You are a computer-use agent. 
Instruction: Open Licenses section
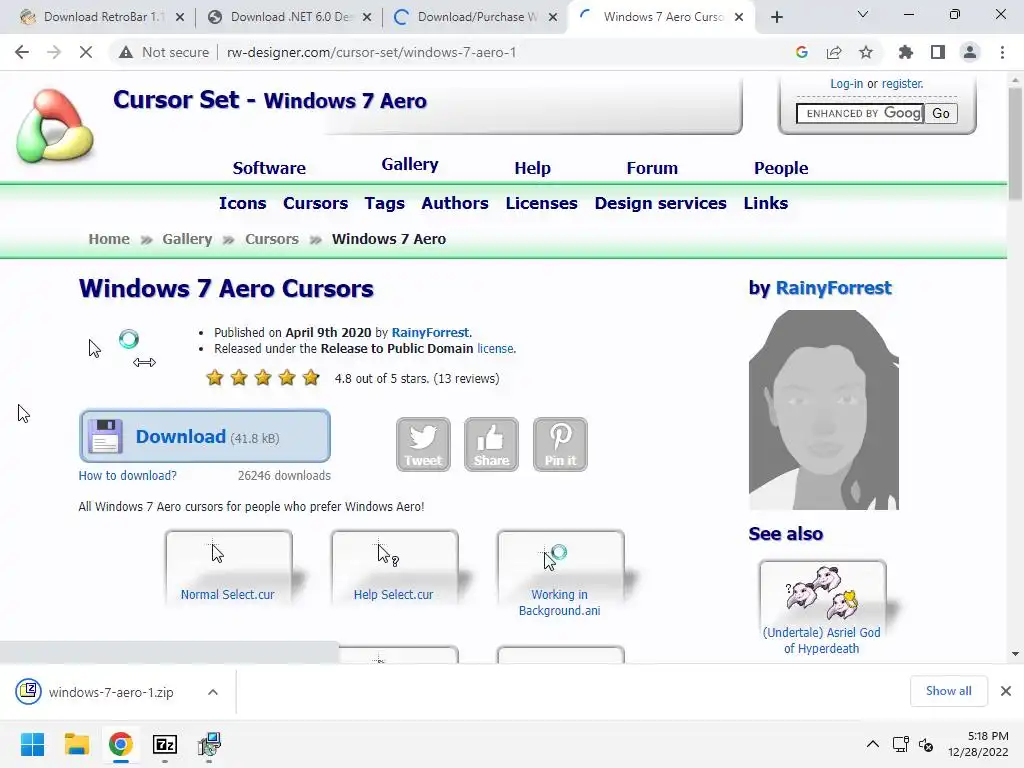[x=541, y=203]
